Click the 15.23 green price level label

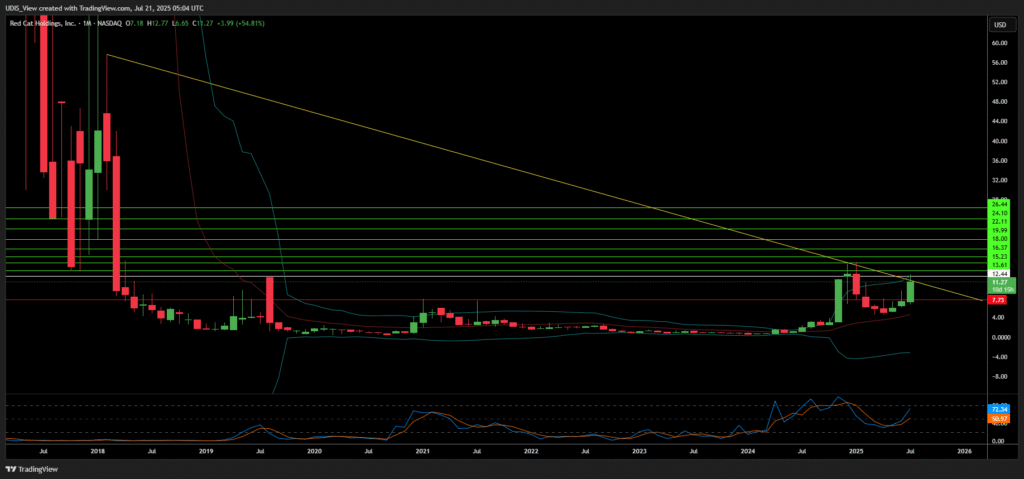(x=997, y=257)
